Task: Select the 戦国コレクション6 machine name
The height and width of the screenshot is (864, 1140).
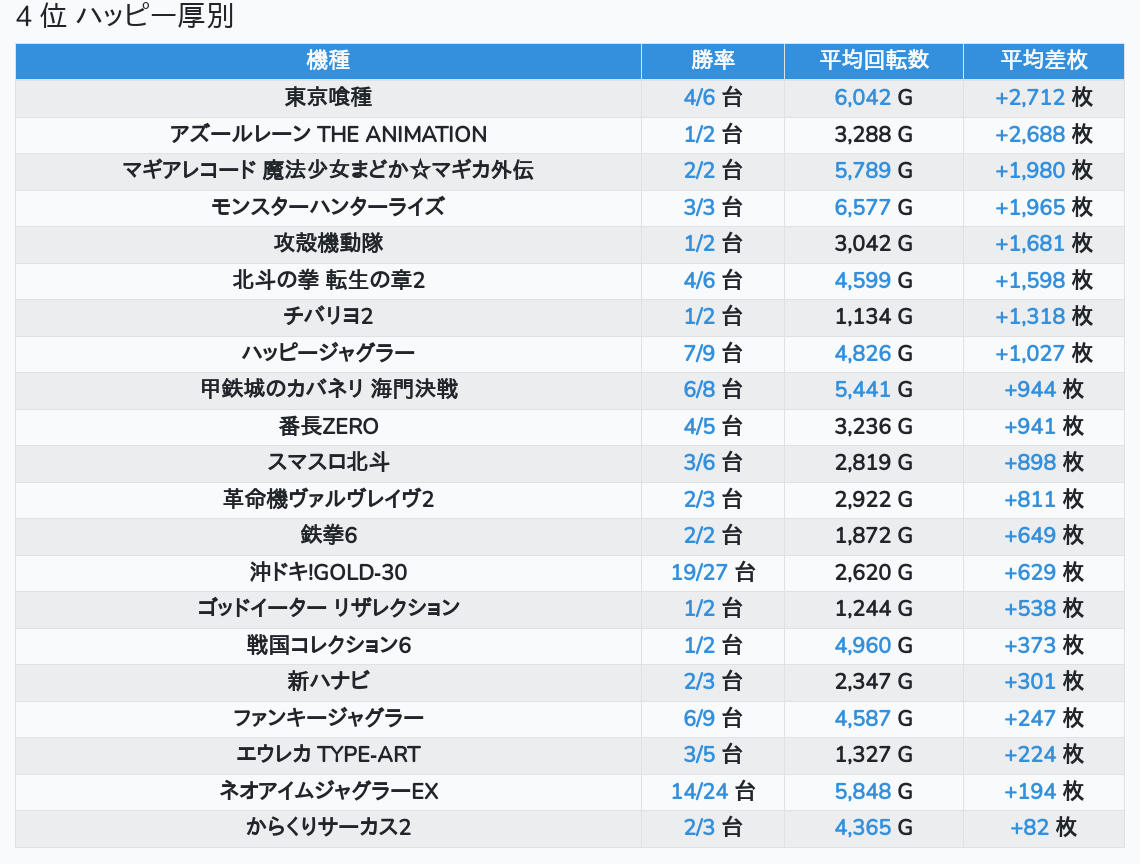Action: pos(328,645)
